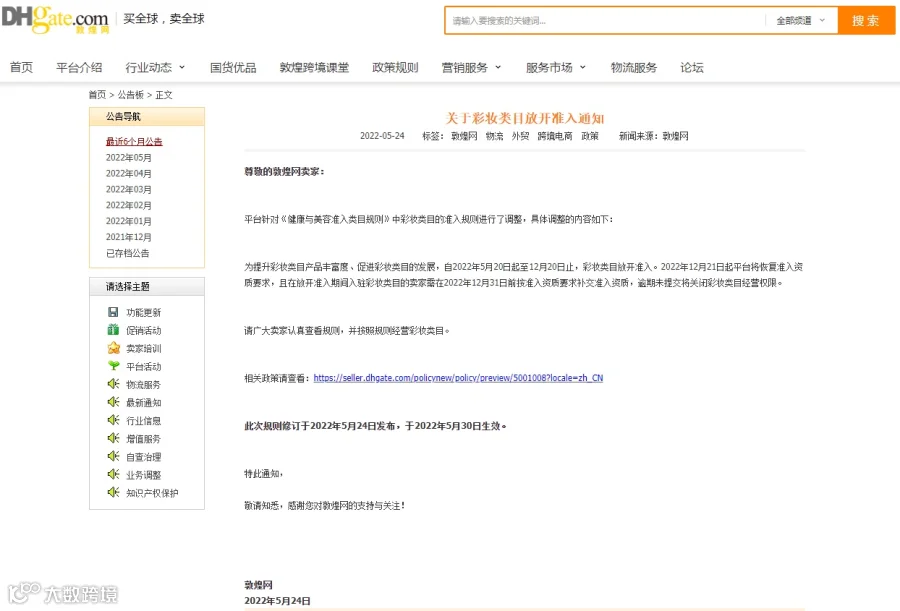Click the keyword search input field

pos(606,21)
